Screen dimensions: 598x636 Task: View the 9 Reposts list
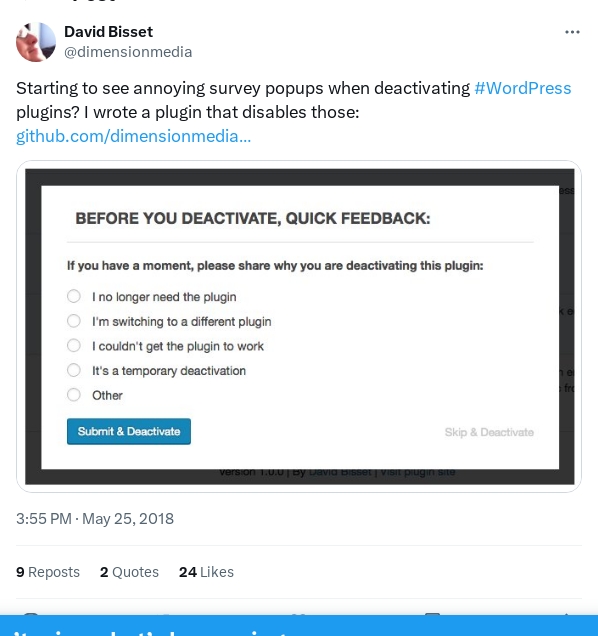click(48, 572)
